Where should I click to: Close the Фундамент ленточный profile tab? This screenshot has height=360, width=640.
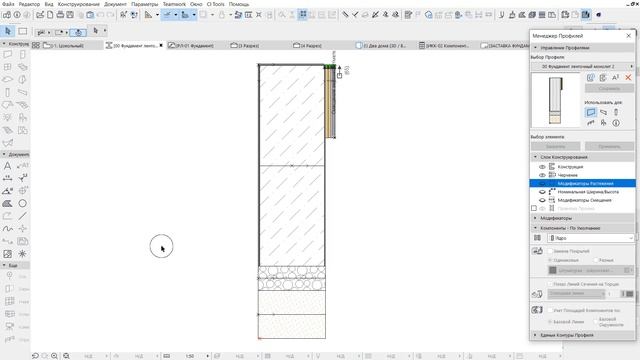[161, 45]
